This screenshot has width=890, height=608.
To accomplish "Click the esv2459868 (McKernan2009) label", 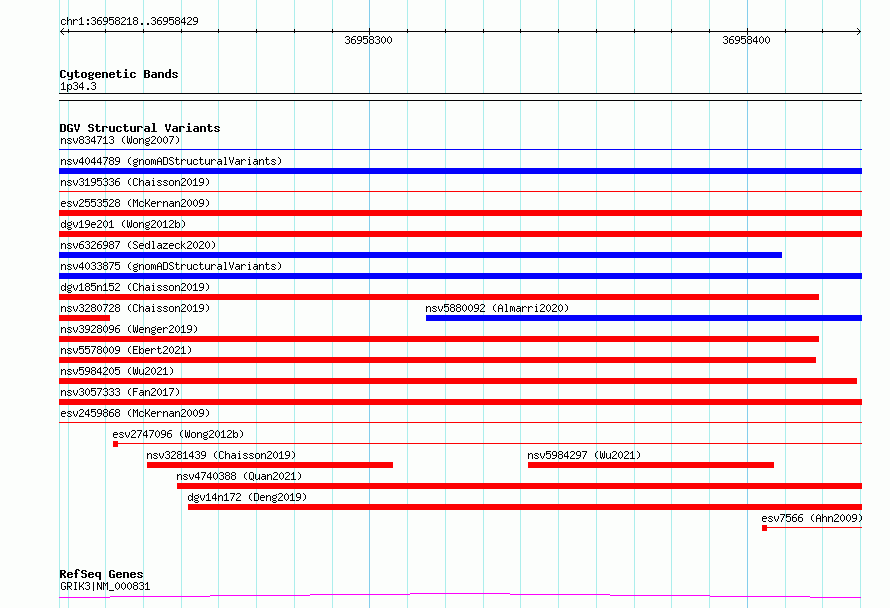I will coord(135,413).
